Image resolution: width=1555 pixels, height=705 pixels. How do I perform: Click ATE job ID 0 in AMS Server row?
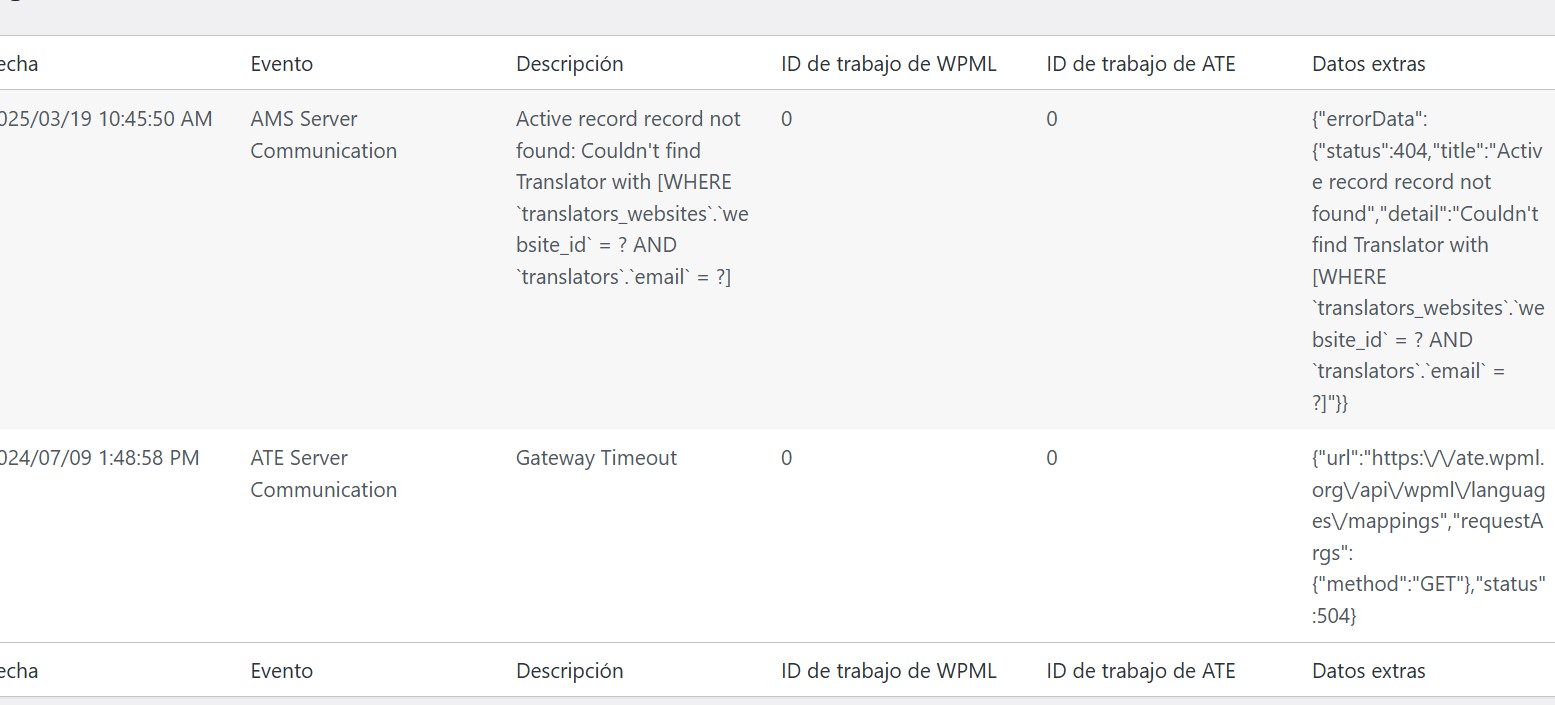(x=1051, y=119)
